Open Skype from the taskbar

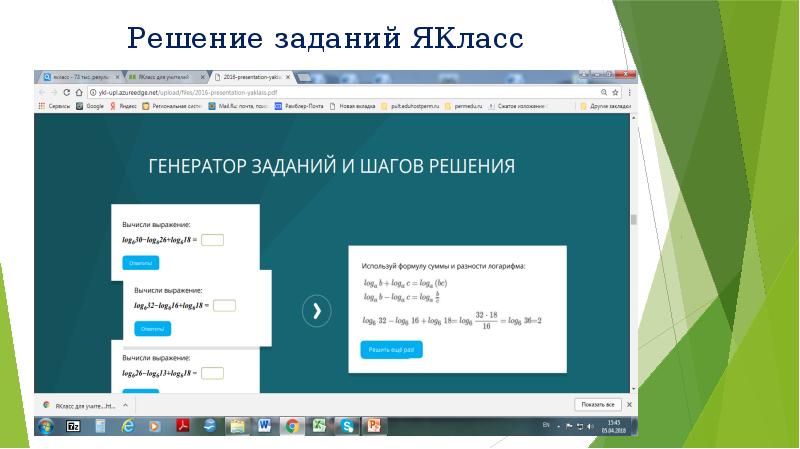(347, 426)
